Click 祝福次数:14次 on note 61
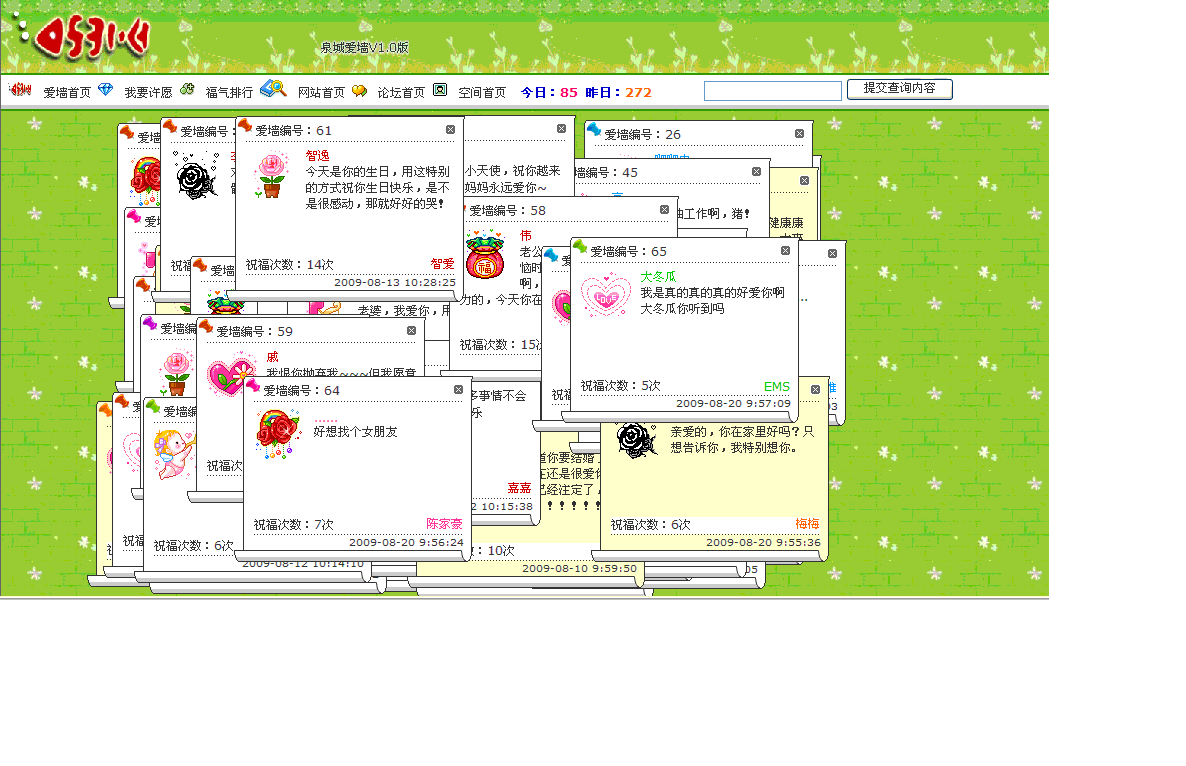The image size is (1186, 766). 290,265
